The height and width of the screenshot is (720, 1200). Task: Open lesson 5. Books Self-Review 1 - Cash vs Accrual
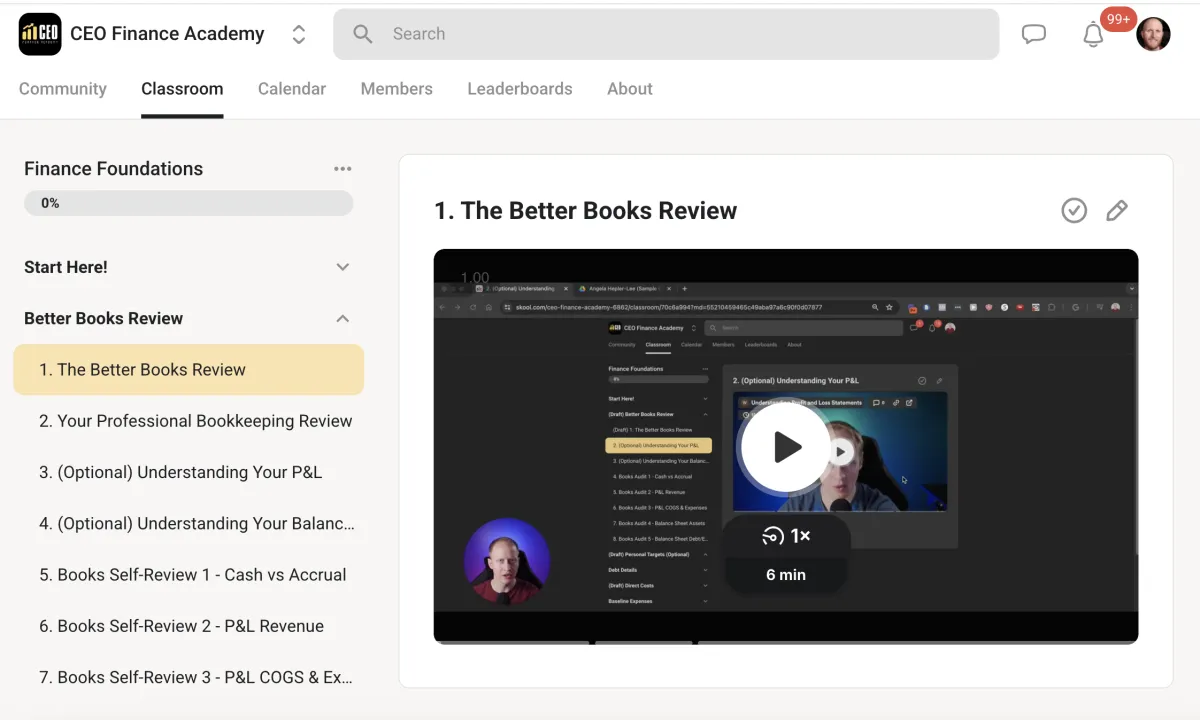pos(189,575)
